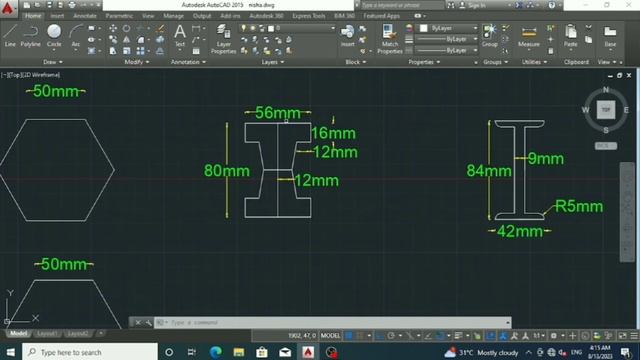Toggle Clean Screen in status bar
Viewport: 640px width, 360px height.
pos(622,336)
